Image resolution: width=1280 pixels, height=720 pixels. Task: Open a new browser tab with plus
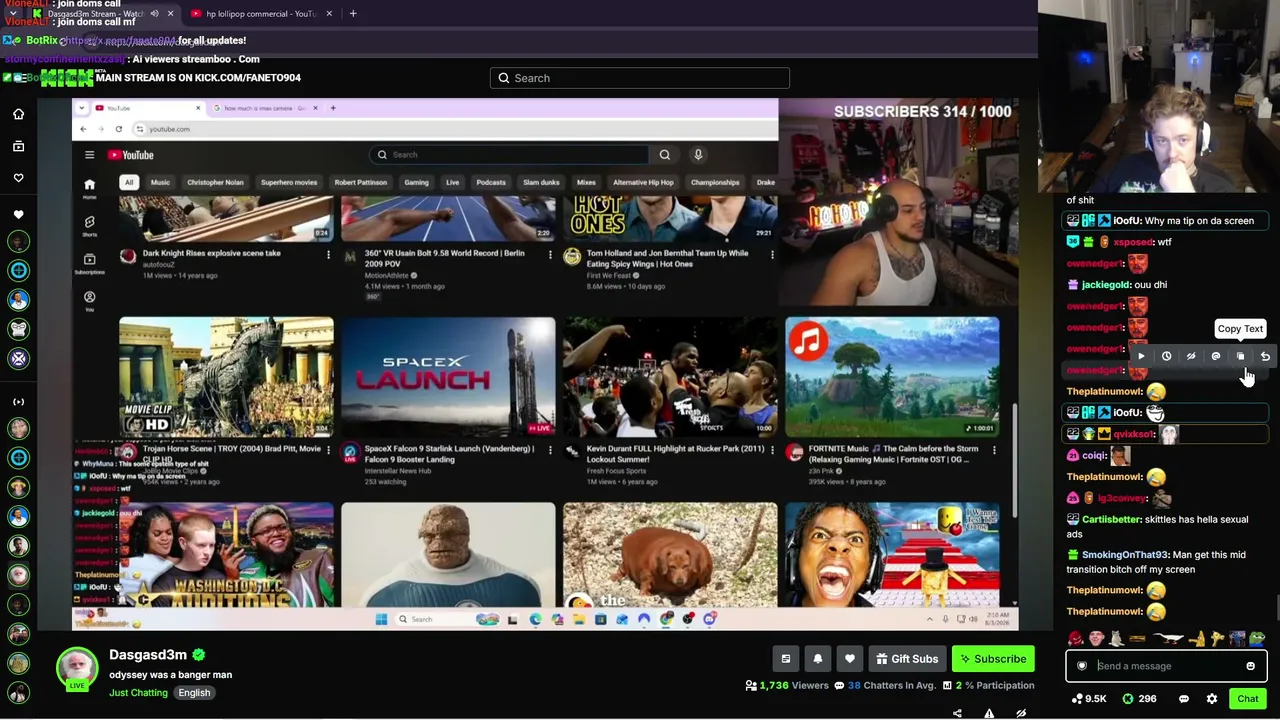pos(353,14)
